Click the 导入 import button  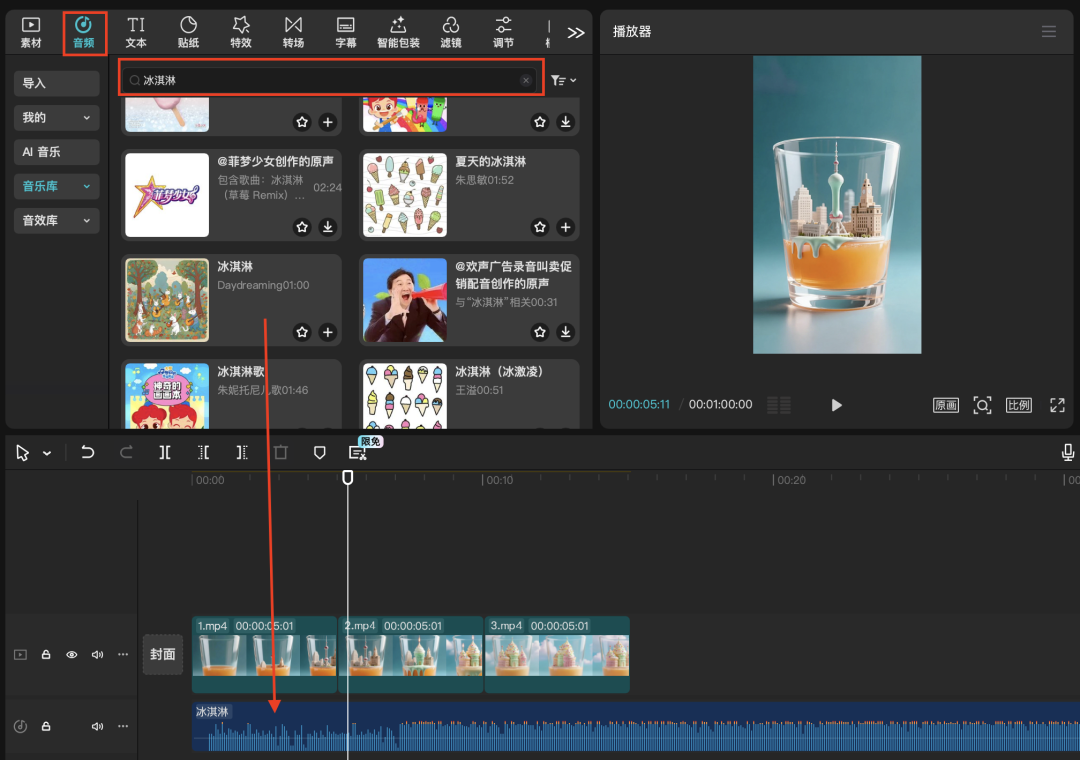57,84
